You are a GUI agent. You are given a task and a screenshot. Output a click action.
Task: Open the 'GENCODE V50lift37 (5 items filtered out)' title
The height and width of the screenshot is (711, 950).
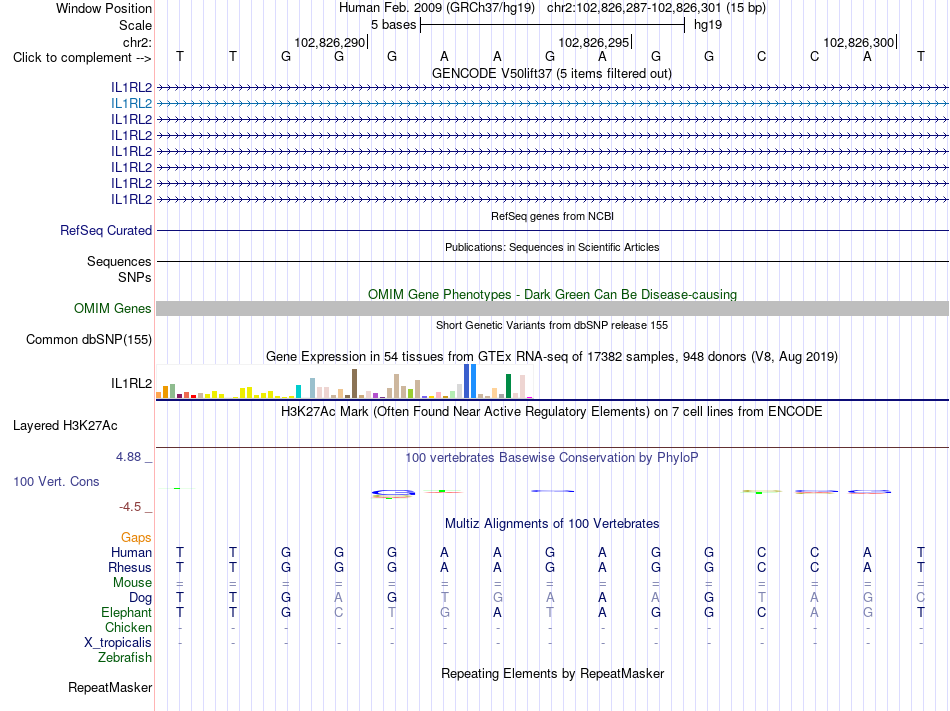(x=552, y=74)
